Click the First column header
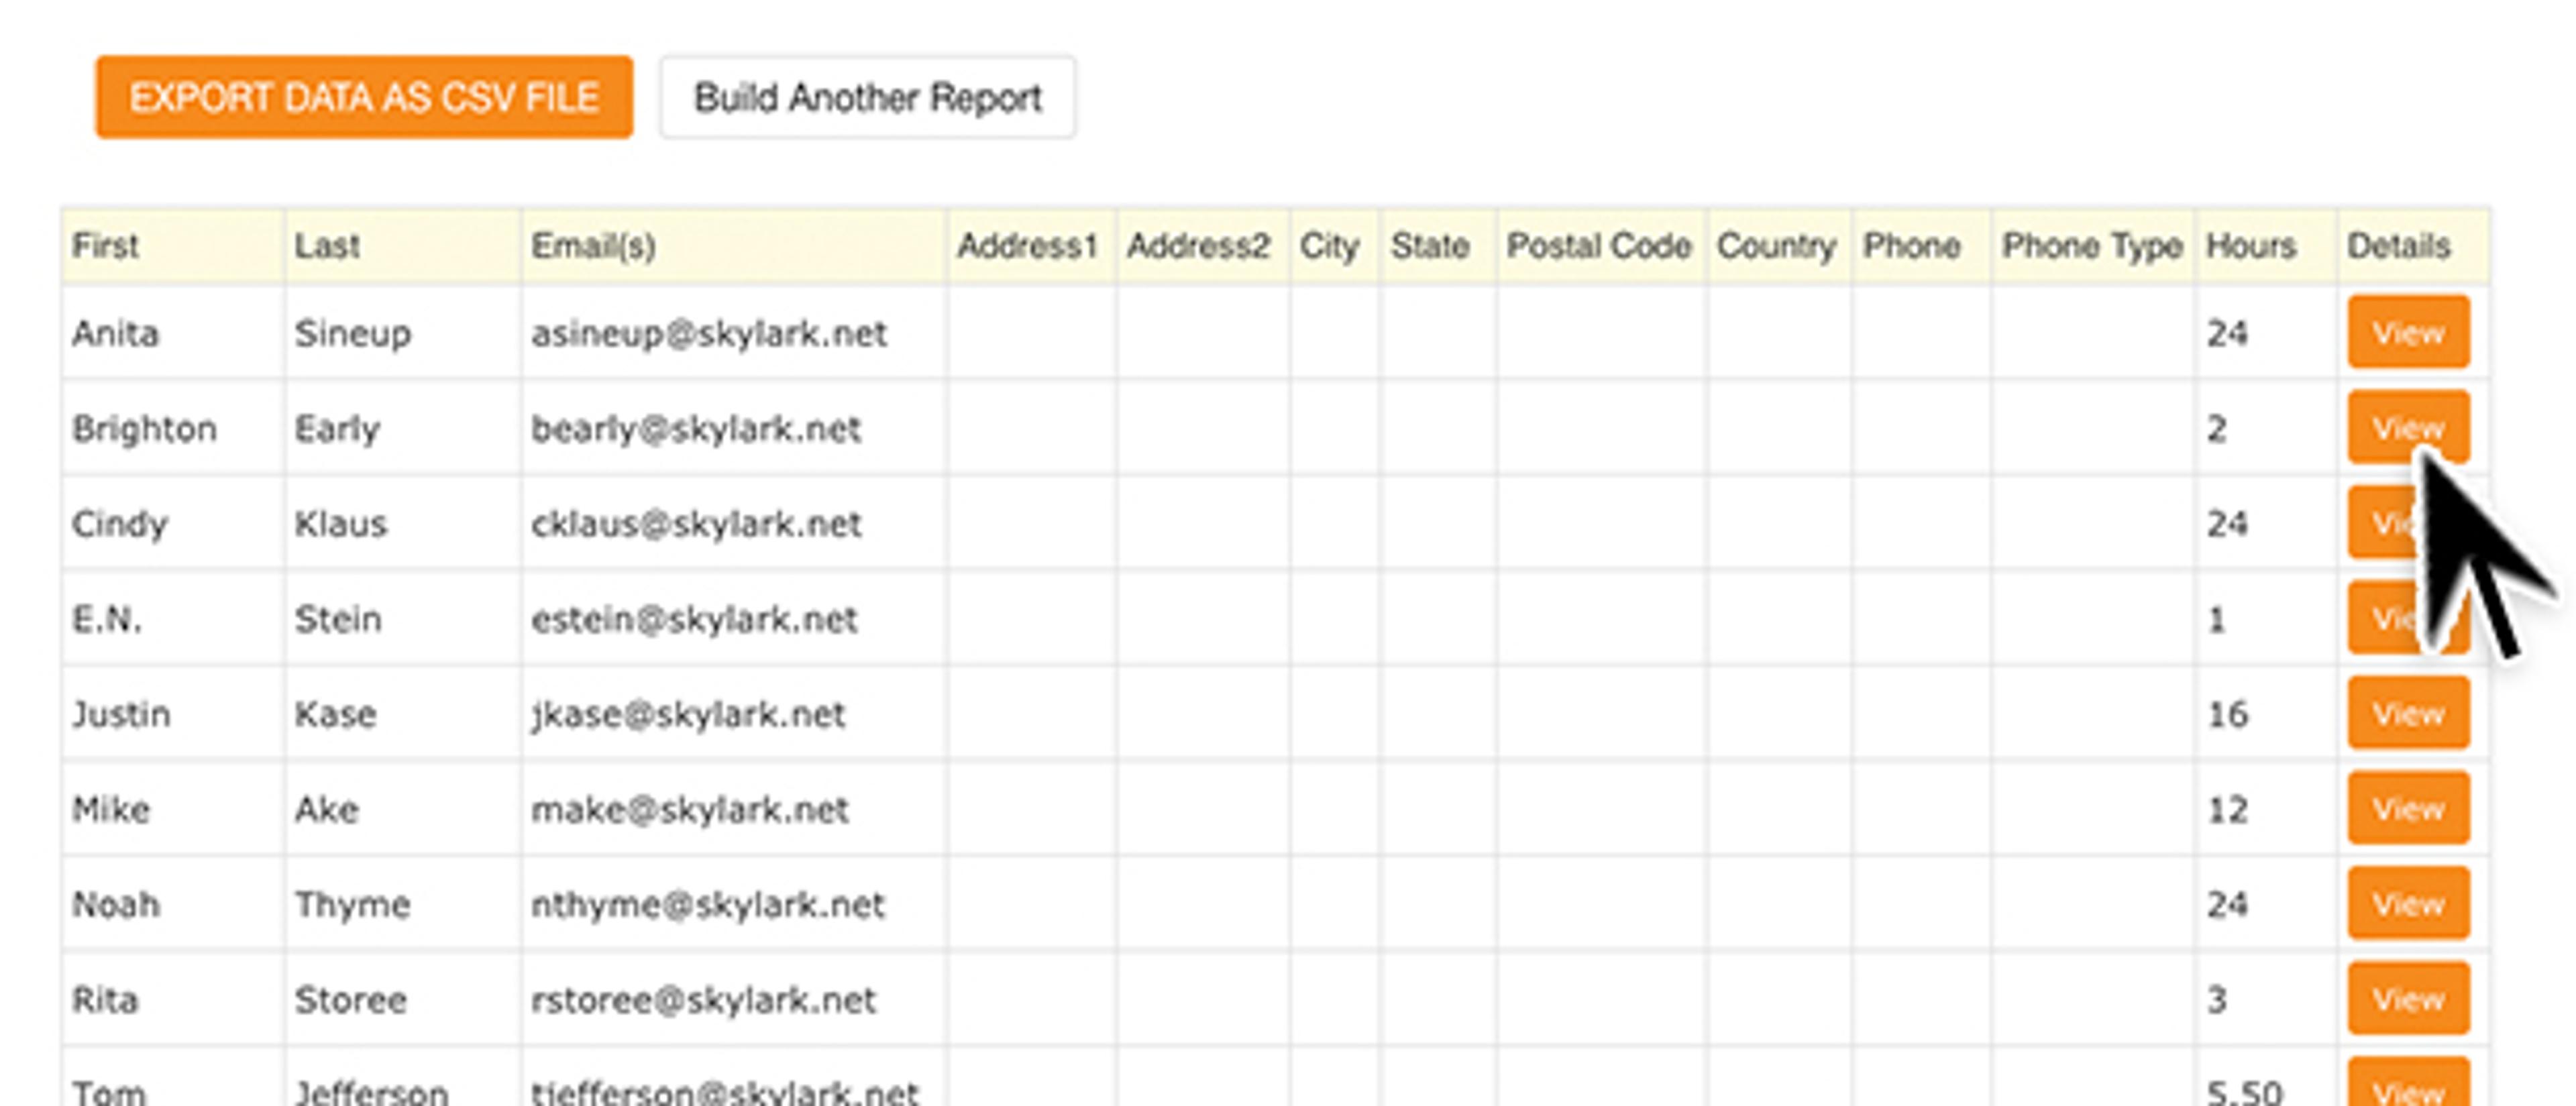Screen dimensions: 2576x1106 tap(106, 246)
